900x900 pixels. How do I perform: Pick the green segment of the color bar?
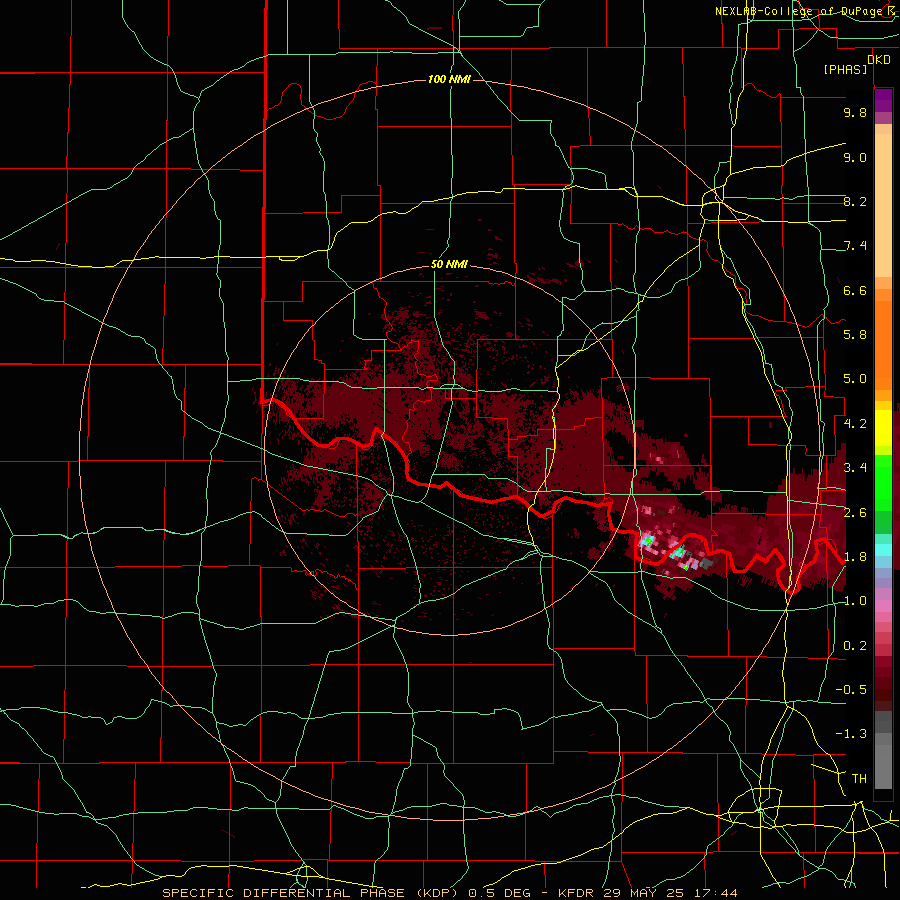[883, 482]
